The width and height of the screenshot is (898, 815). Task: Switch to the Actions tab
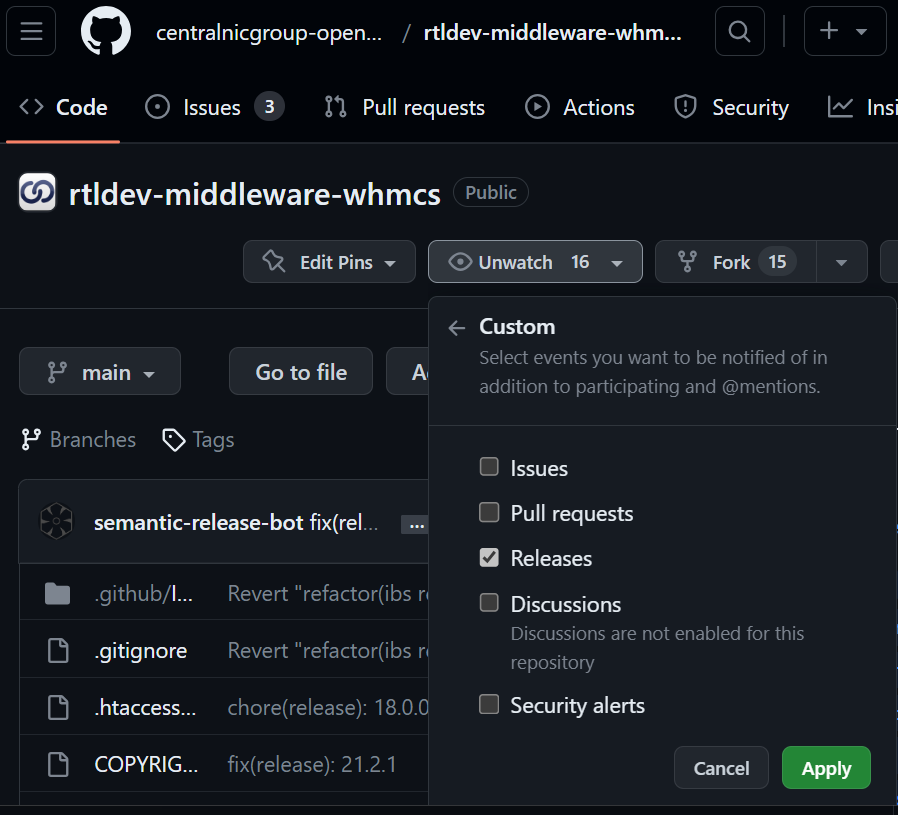click(x=580, y=108)
